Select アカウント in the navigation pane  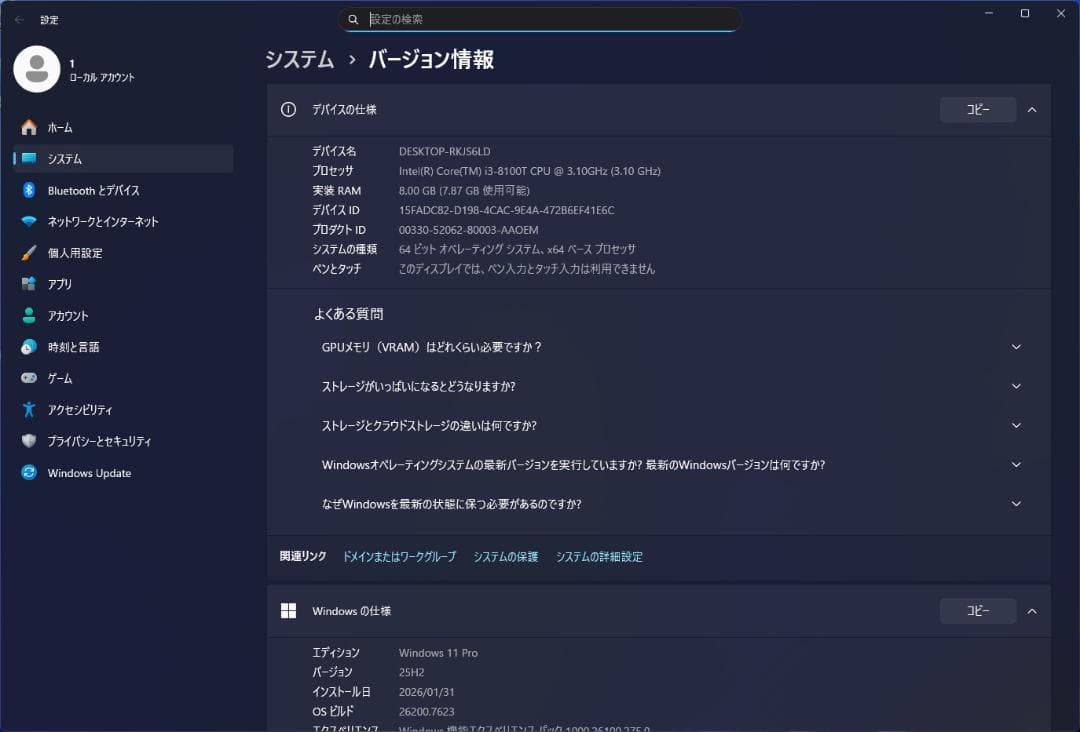click(70, 315)
